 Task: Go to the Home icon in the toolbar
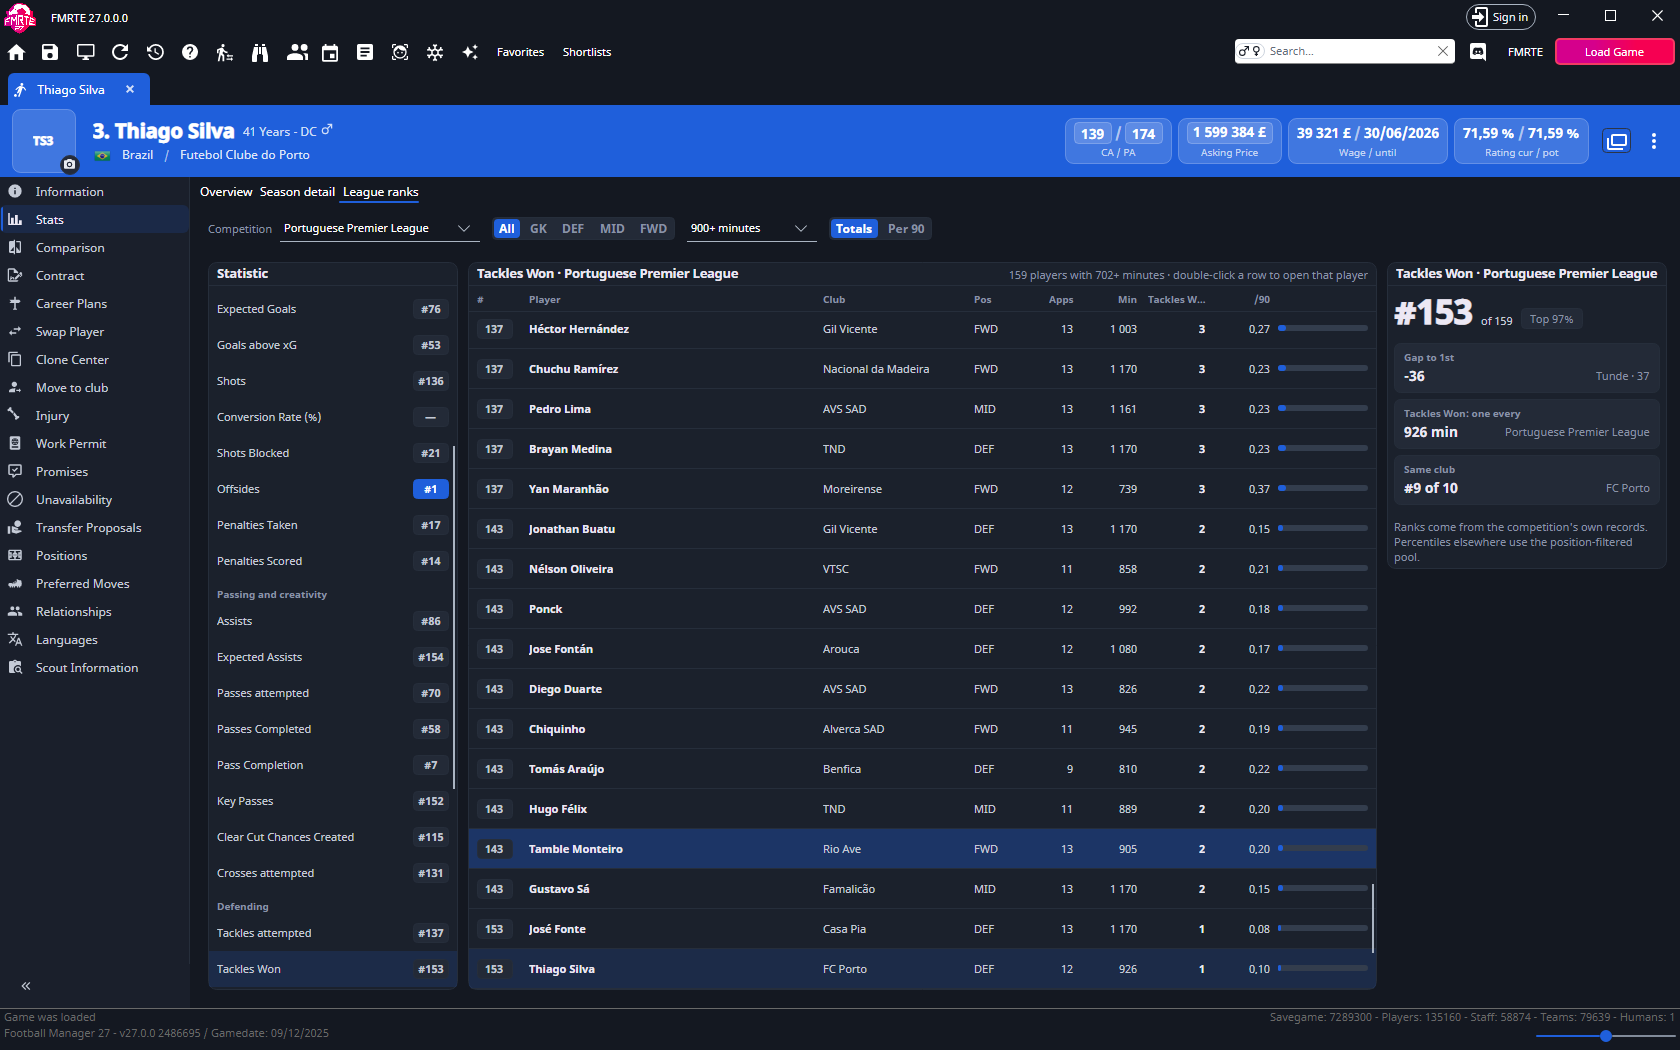17,52
